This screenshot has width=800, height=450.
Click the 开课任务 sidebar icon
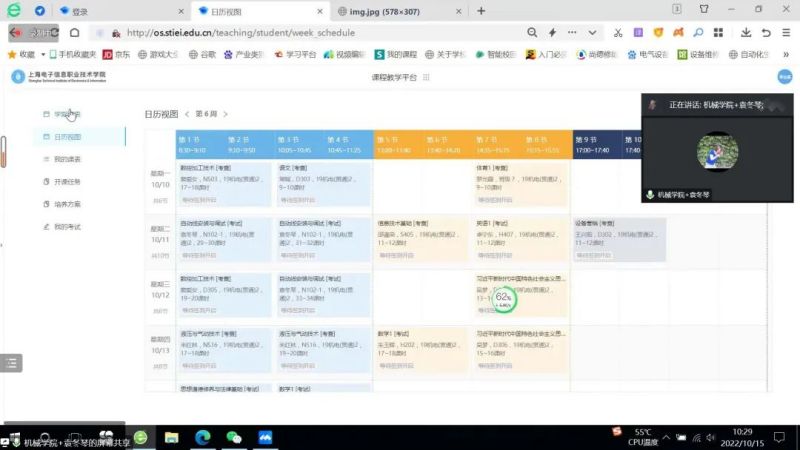pyautogui.click(x=45, y=182)
